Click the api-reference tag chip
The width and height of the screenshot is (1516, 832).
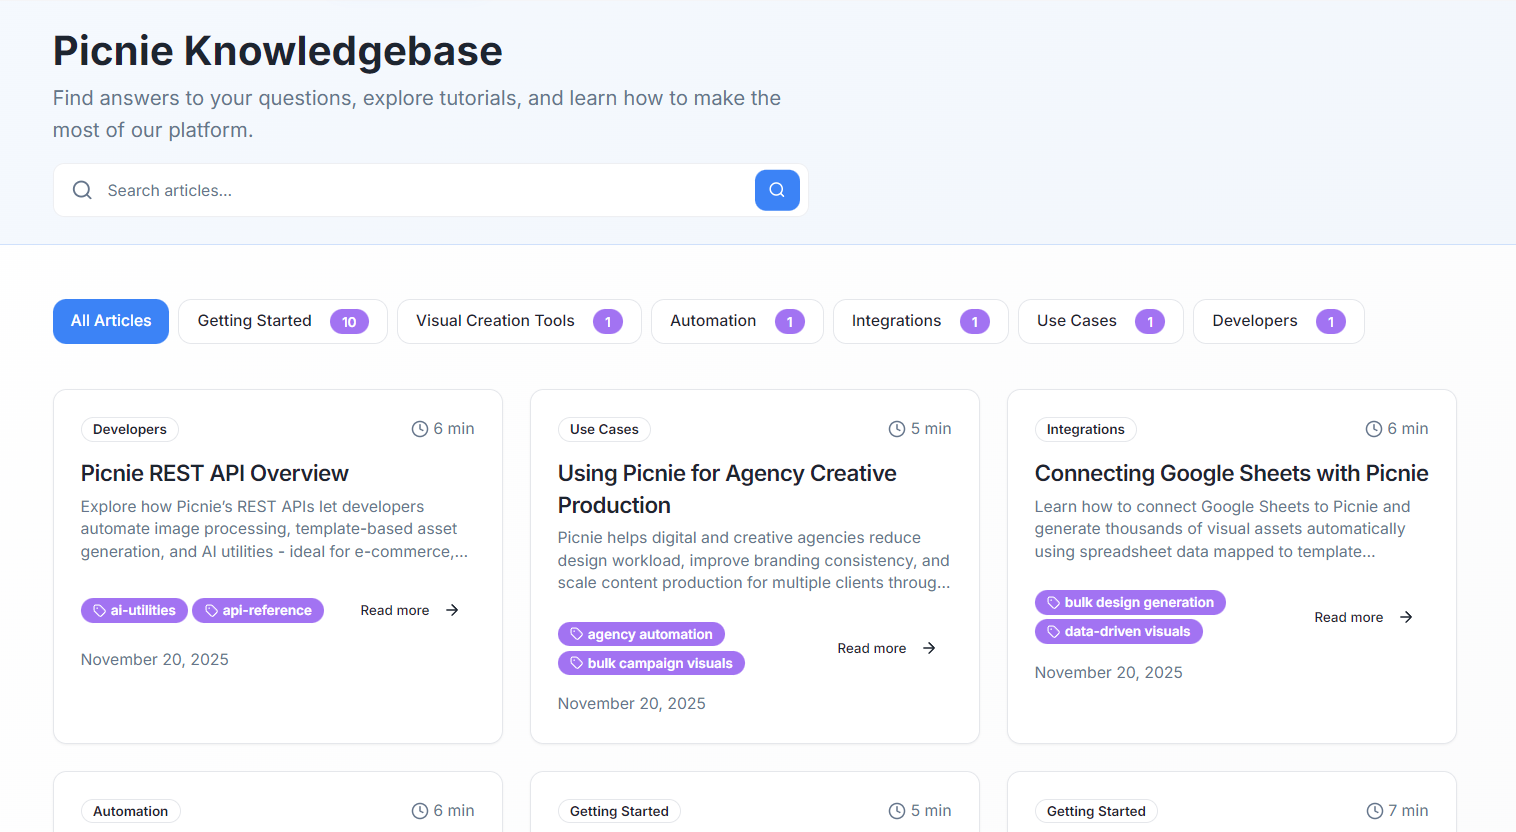[x=258, y=610]
